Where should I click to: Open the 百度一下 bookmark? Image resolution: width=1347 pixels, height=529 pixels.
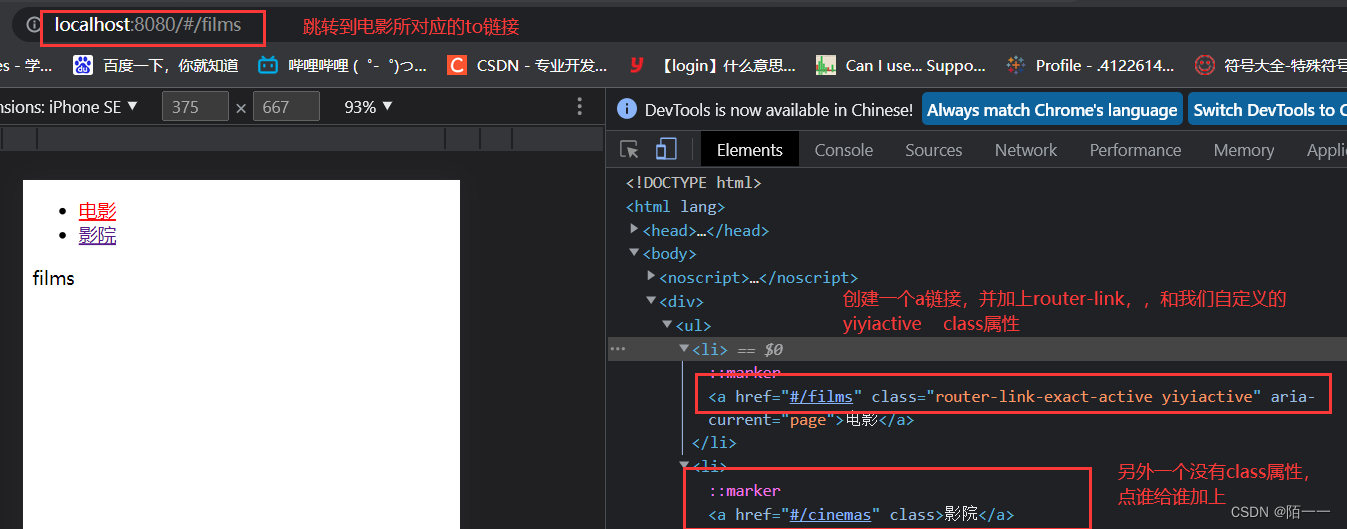[x=157, y=66]
